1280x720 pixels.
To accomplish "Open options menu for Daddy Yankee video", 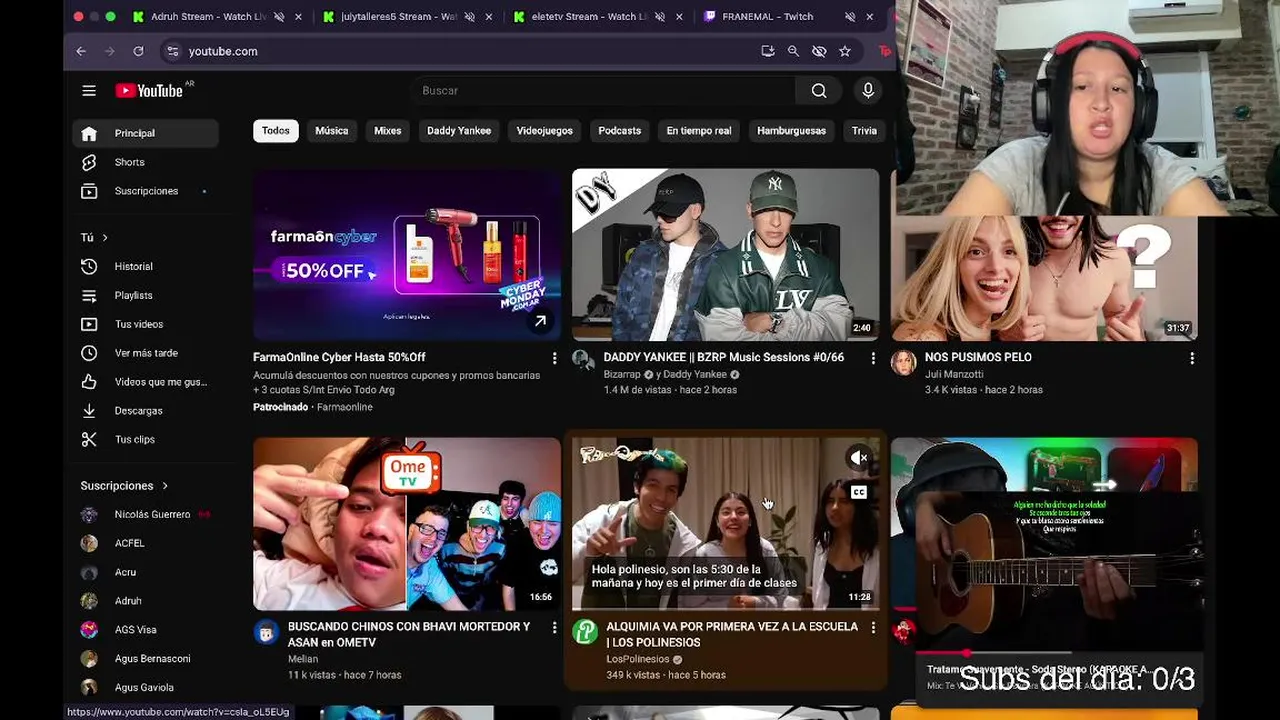I will point(873,358).
